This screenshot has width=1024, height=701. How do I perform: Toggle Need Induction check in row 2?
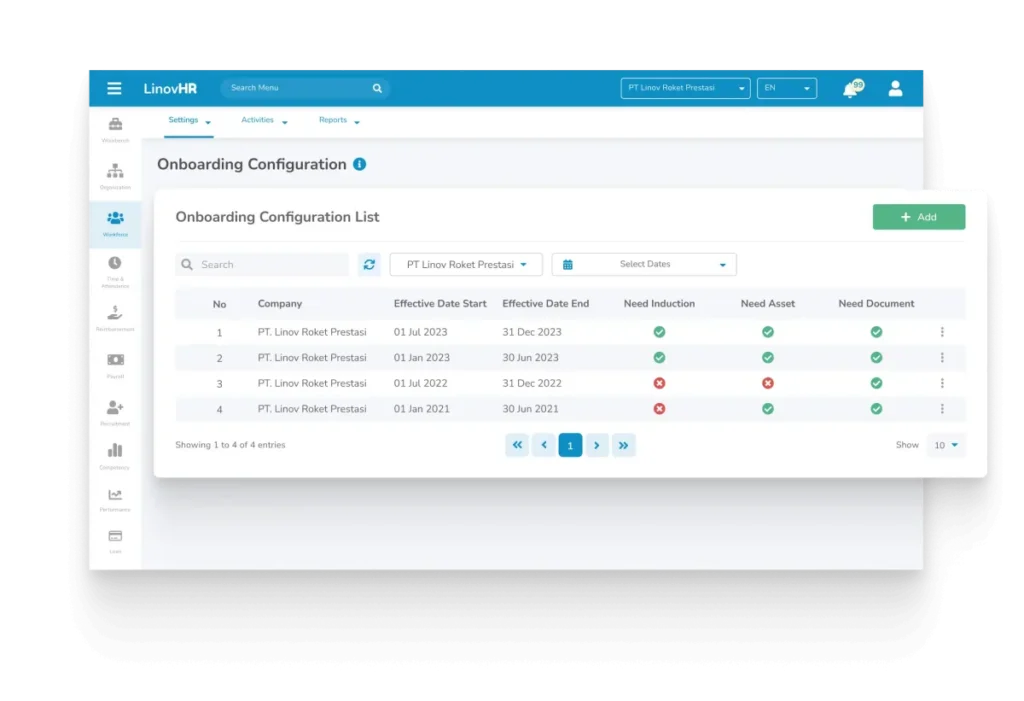click(x=659, y=357)
